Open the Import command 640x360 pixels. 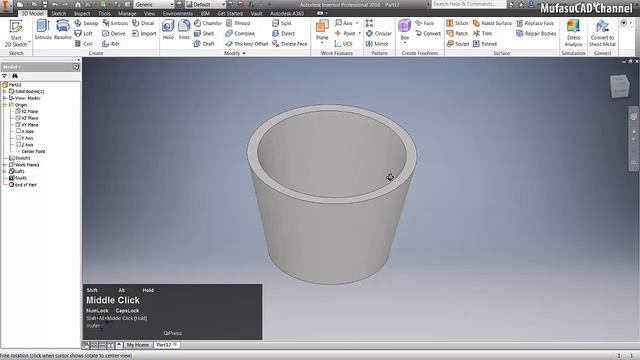pyautogui.click(x=144, y=33)
